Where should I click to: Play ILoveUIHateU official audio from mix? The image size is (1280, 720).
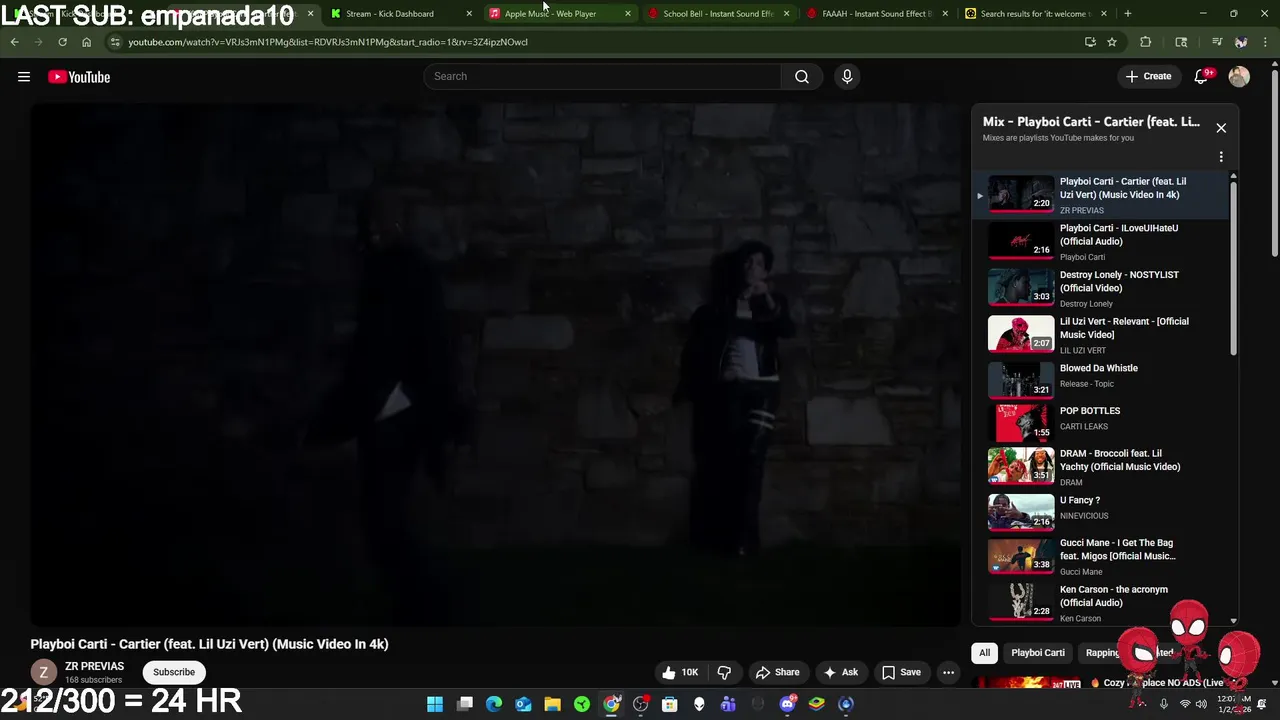[1100, 241]
